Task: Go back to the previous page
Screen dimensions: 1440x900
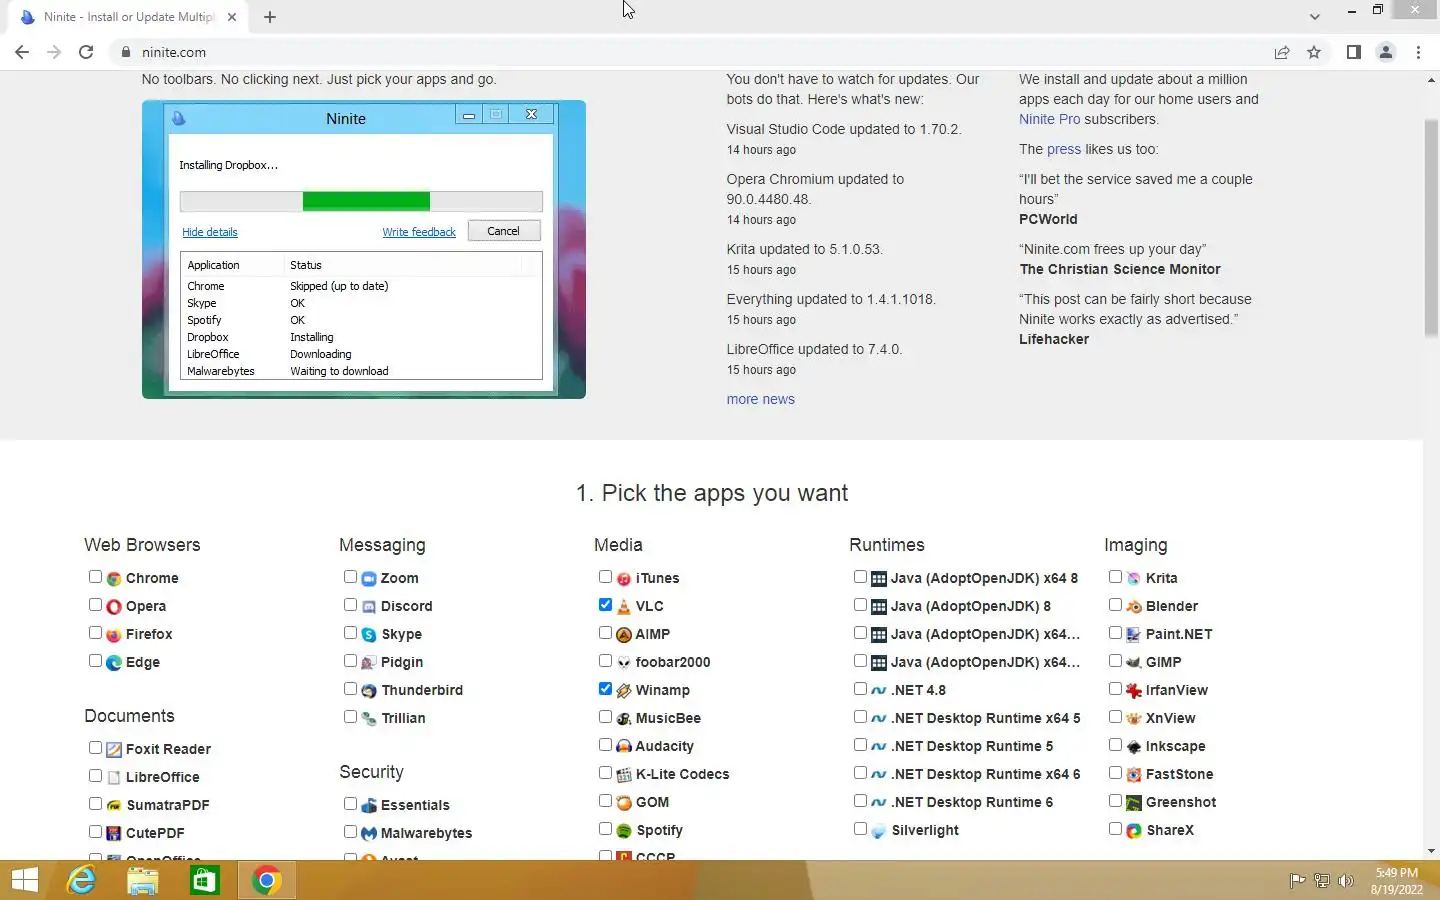Action: [22, 52]
